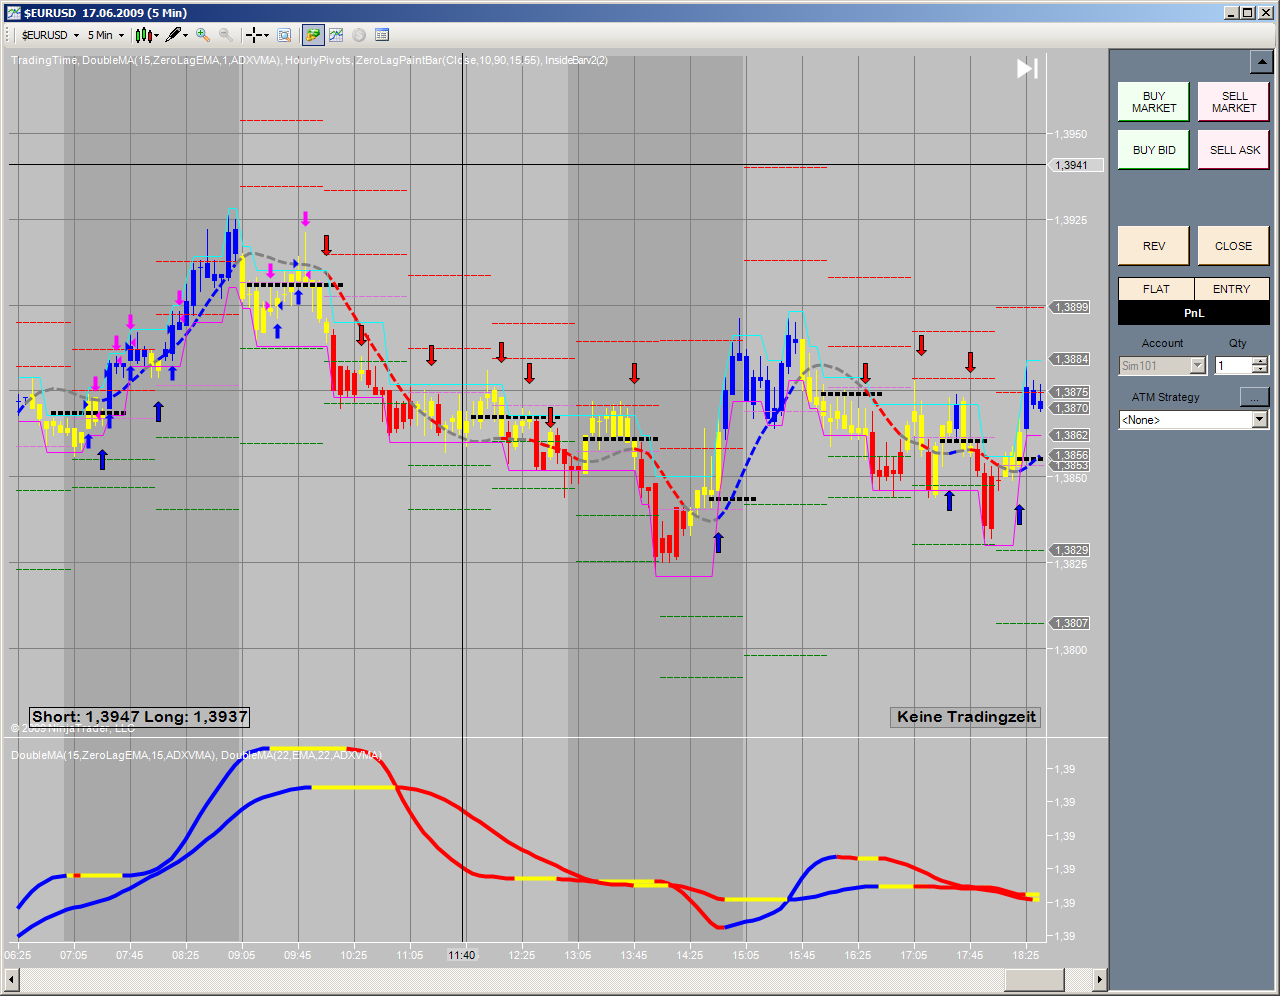Click the 1,3829 price marker
The width and height of the screenshot is (1280, 996).
[1070, 550]
